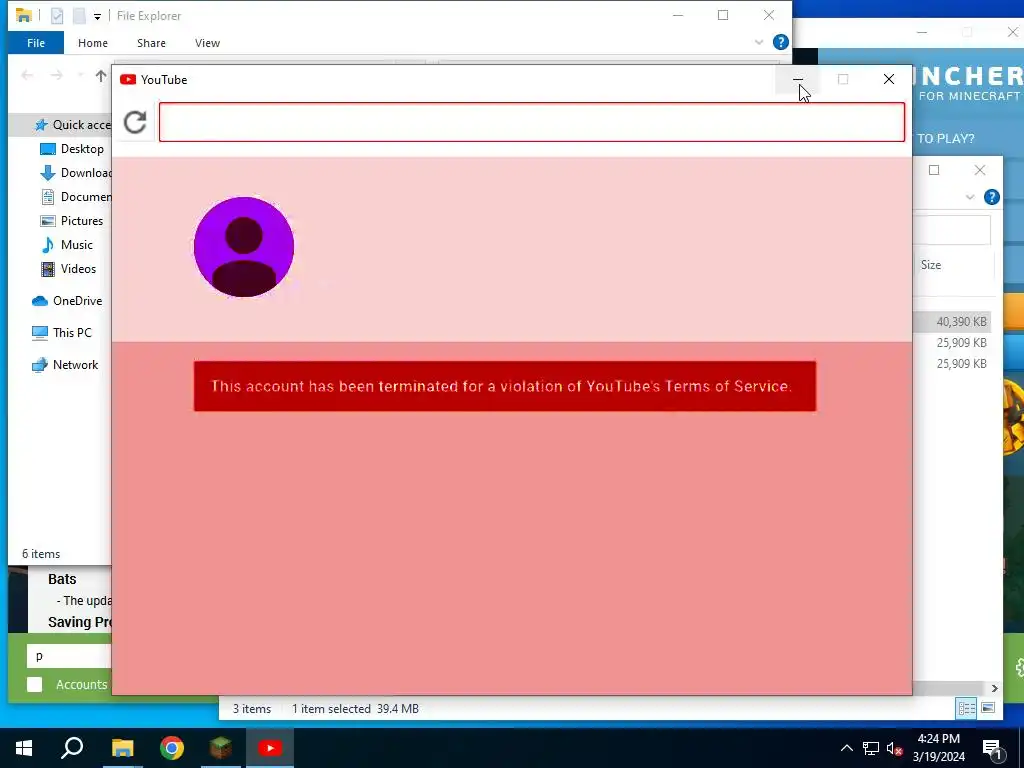
Task: Click the account terminated red banner
Action: (x=505, y=386)
